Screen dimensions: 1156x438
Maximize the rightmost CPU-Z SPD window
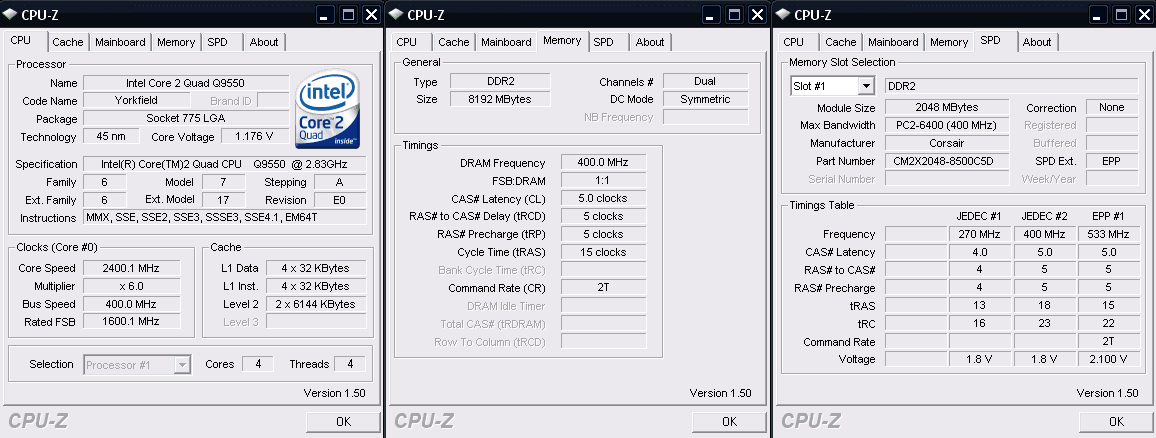[1122, 14]
